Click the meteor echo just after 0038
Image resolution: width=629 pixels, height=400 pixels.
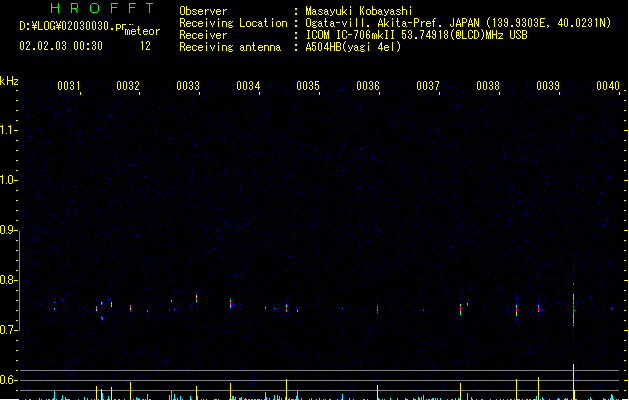pos(517,310)
